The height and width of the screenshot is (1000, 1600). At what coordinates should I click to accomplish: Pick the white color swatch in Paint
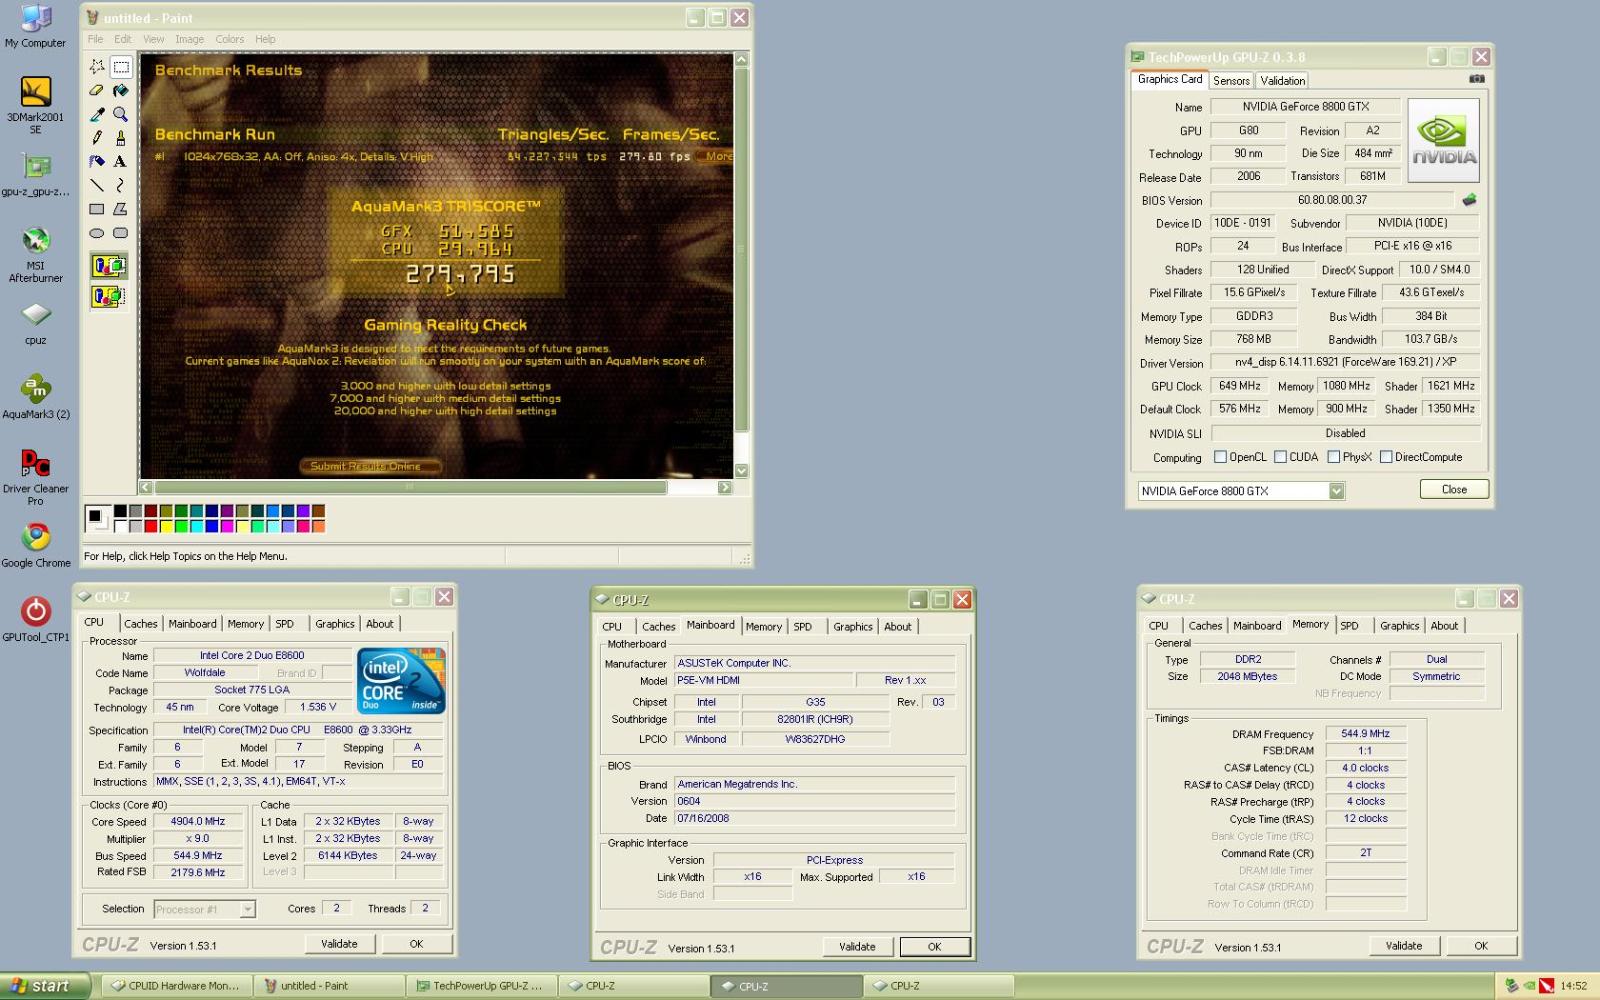(x=121, y=527)
